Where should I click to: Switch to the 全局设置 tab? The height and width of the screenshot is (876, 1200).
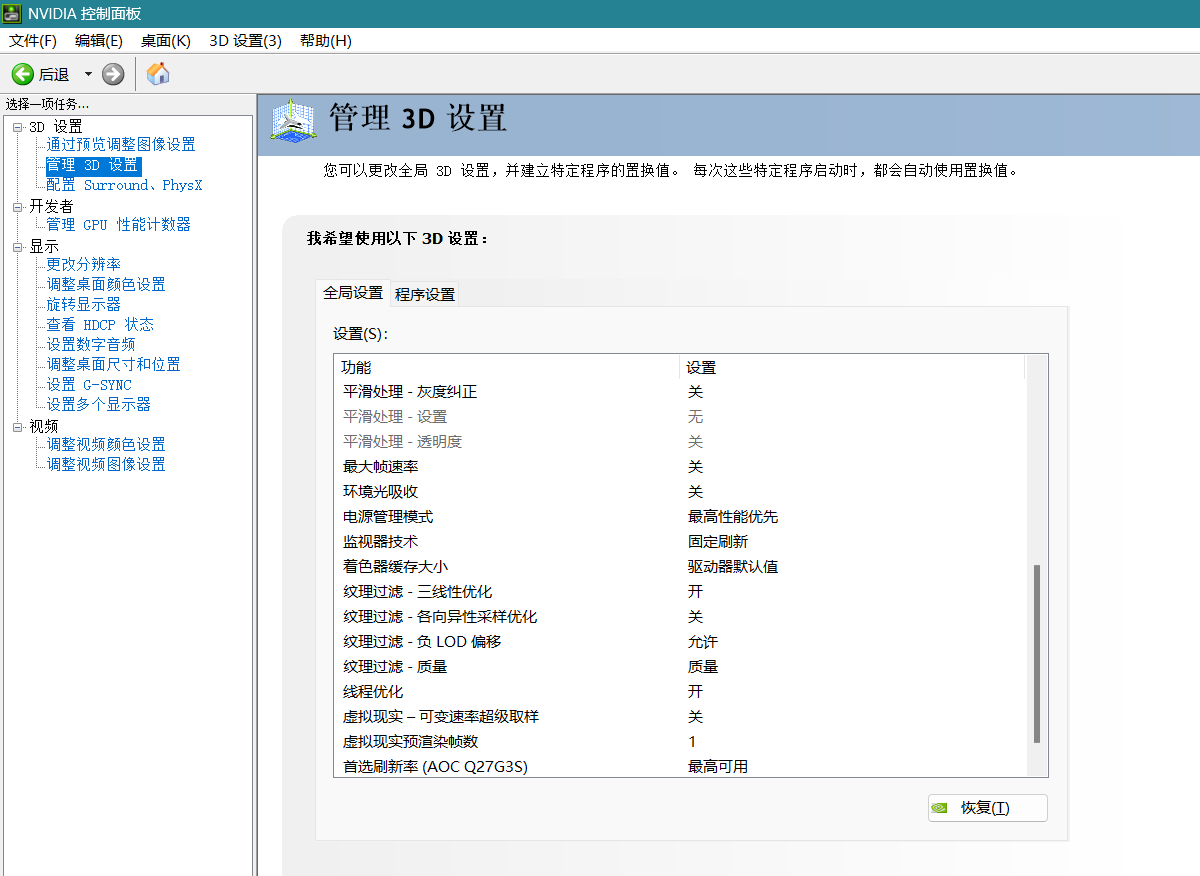point(353,293)
